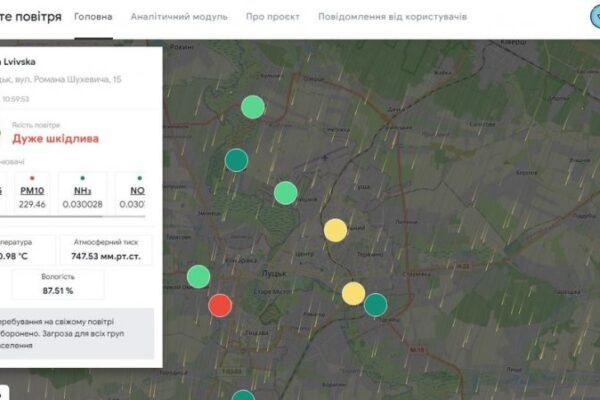Go to Повідомлення від користувачів tab

tap(392, 18)
